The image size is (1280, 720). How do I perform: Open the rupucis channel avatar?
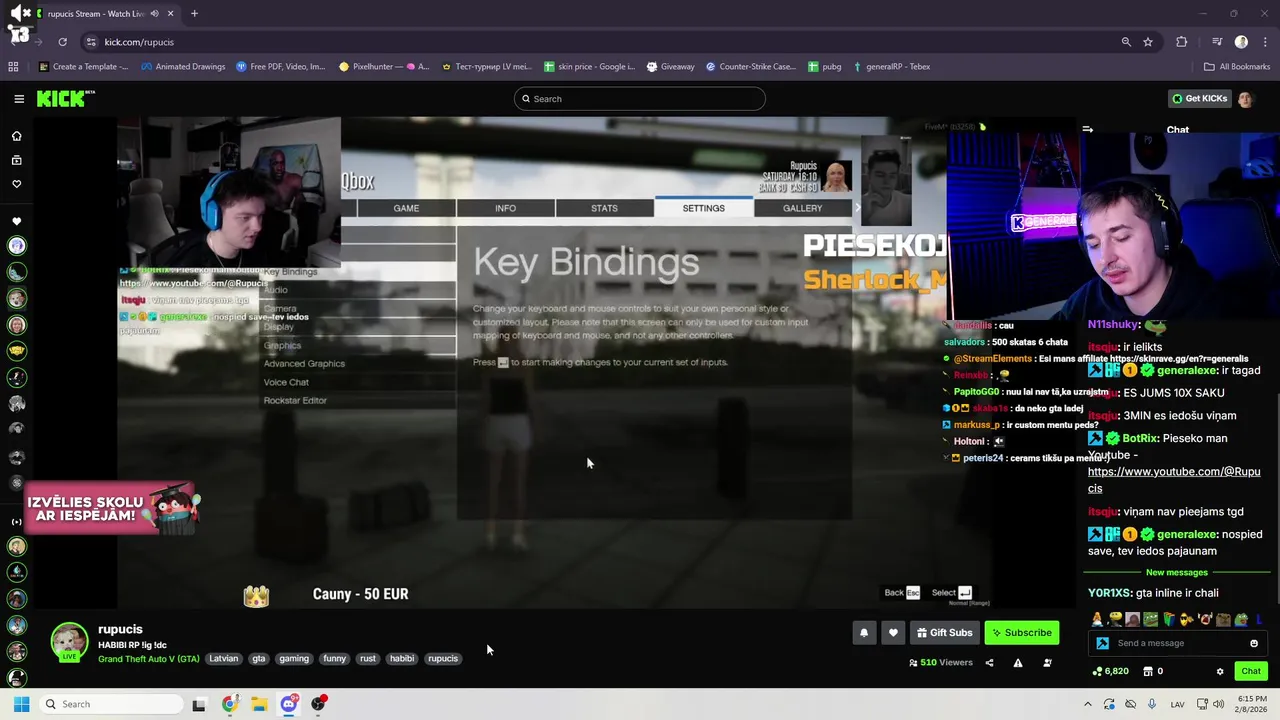(x=70, y=641)
